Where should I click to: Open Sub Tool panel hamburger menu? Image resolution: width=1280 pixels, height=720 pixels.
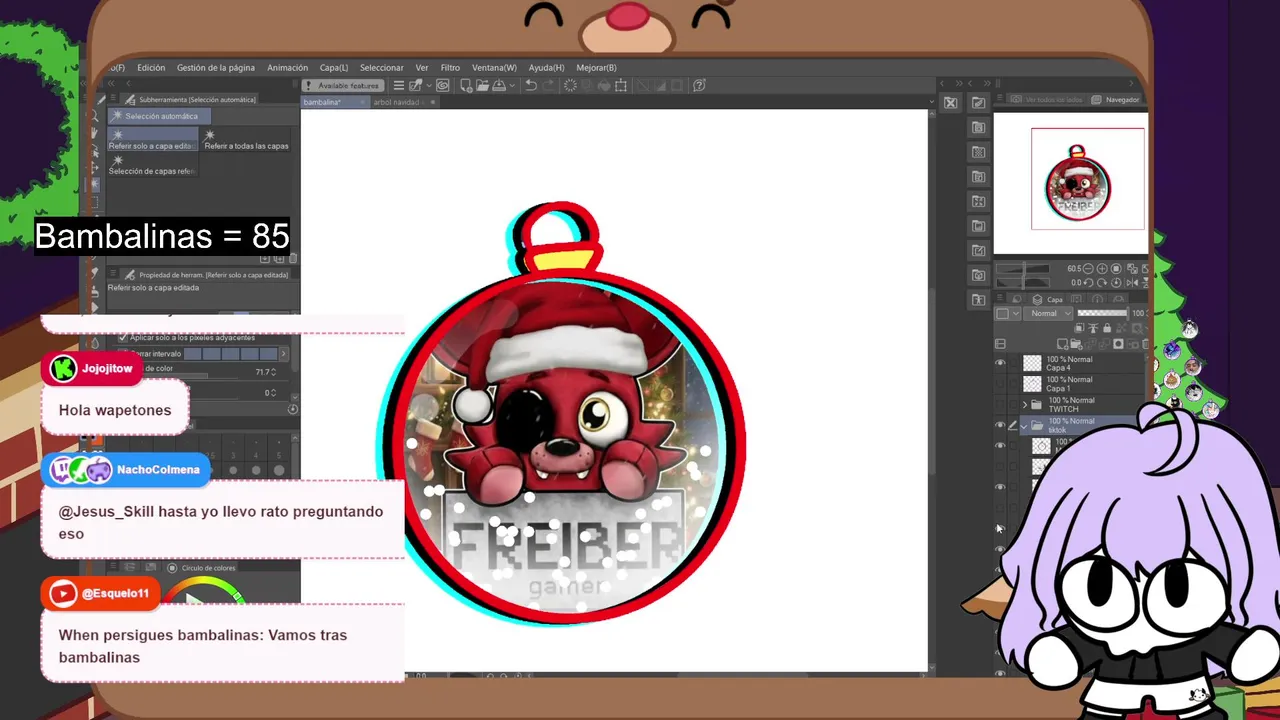click(112, 98)
